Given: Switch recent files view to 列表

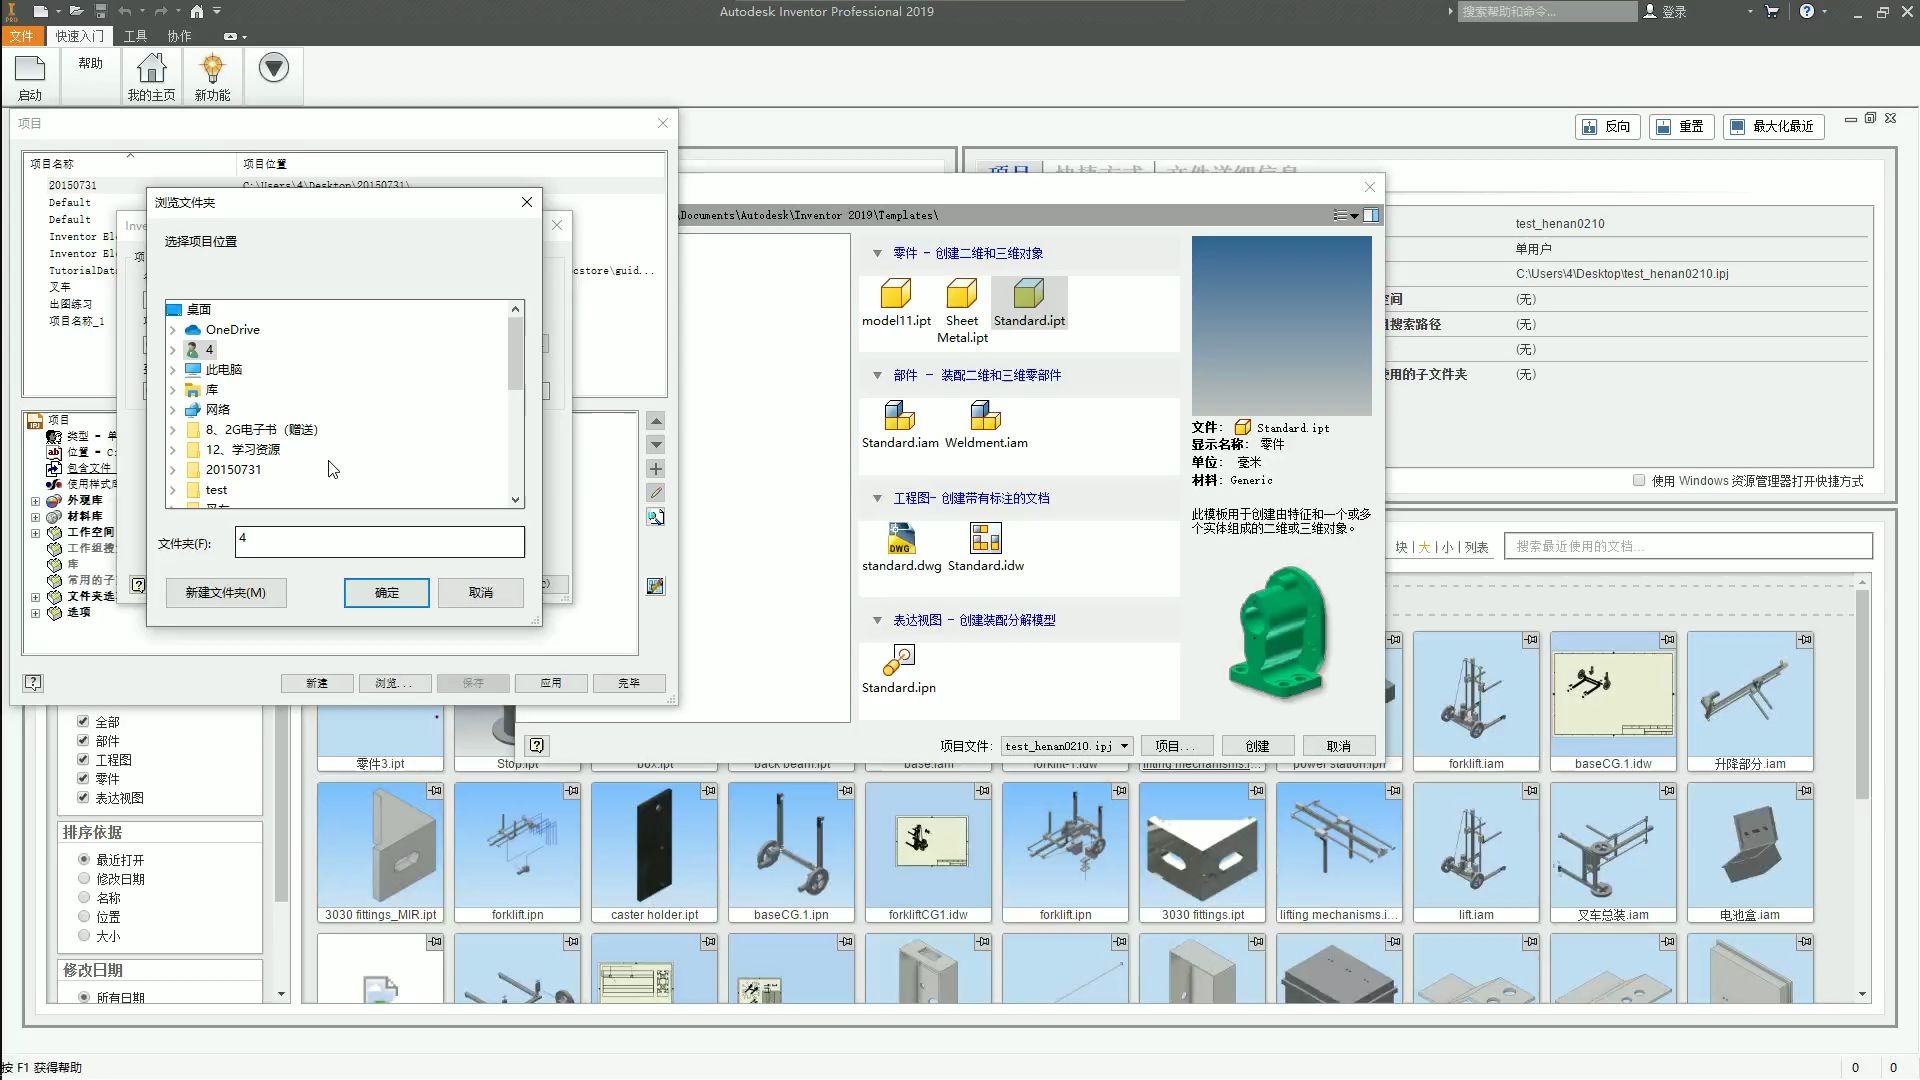Looking at the screenshot, I should pyautogui.click(x=1476, y=547).
